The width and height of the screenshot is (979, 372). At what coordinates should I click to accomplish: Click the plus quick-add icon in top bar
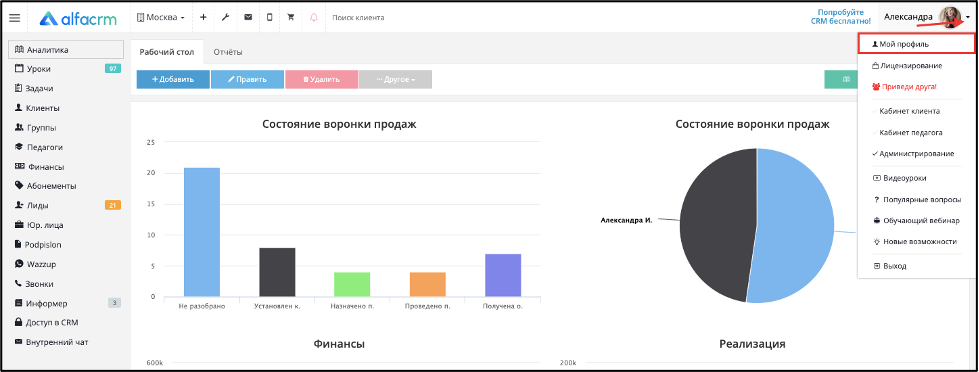(x=203, y=17)
